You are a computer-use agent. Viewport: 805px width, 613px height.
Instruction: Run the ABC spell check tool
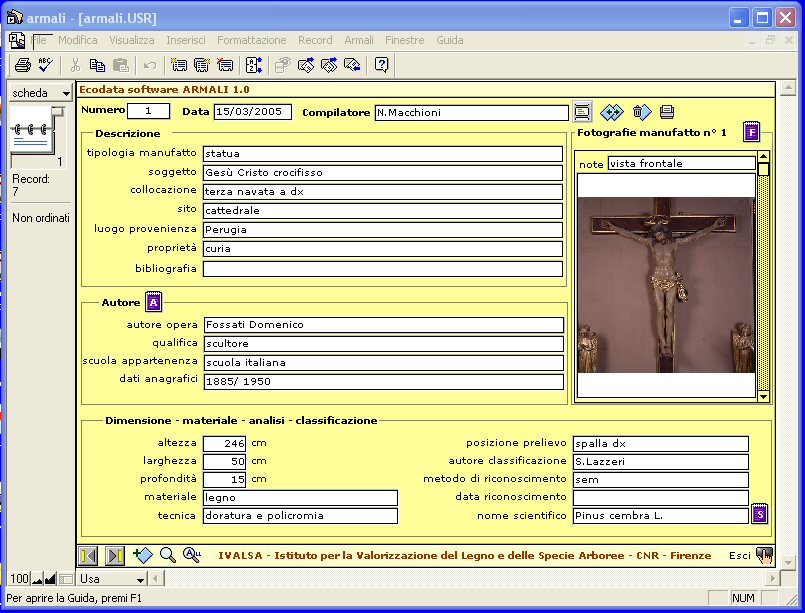pos(46,65)
